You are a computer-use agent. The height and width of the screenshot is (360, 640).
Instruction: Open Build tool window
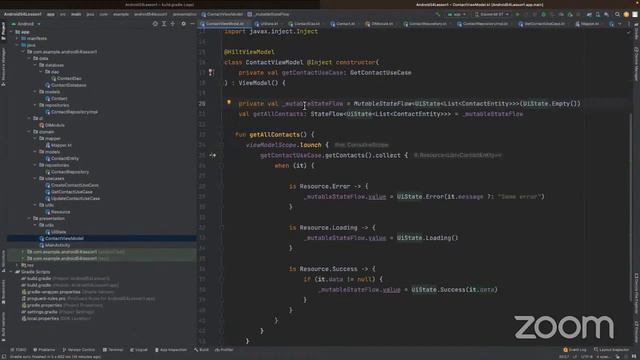(201, 350)
